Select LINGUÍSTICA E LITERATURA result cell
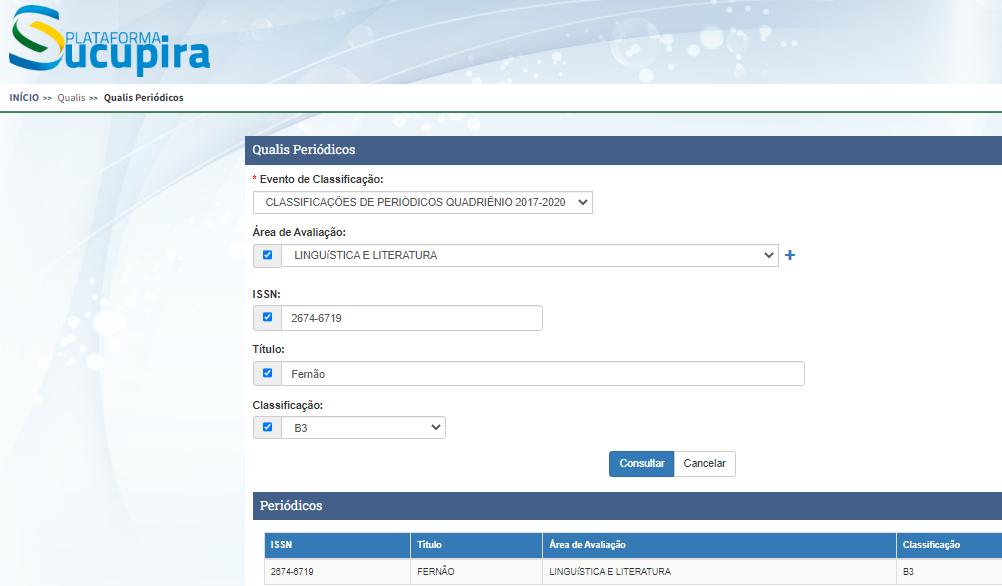Viewport: 1002px width, 586px height. 720,572
